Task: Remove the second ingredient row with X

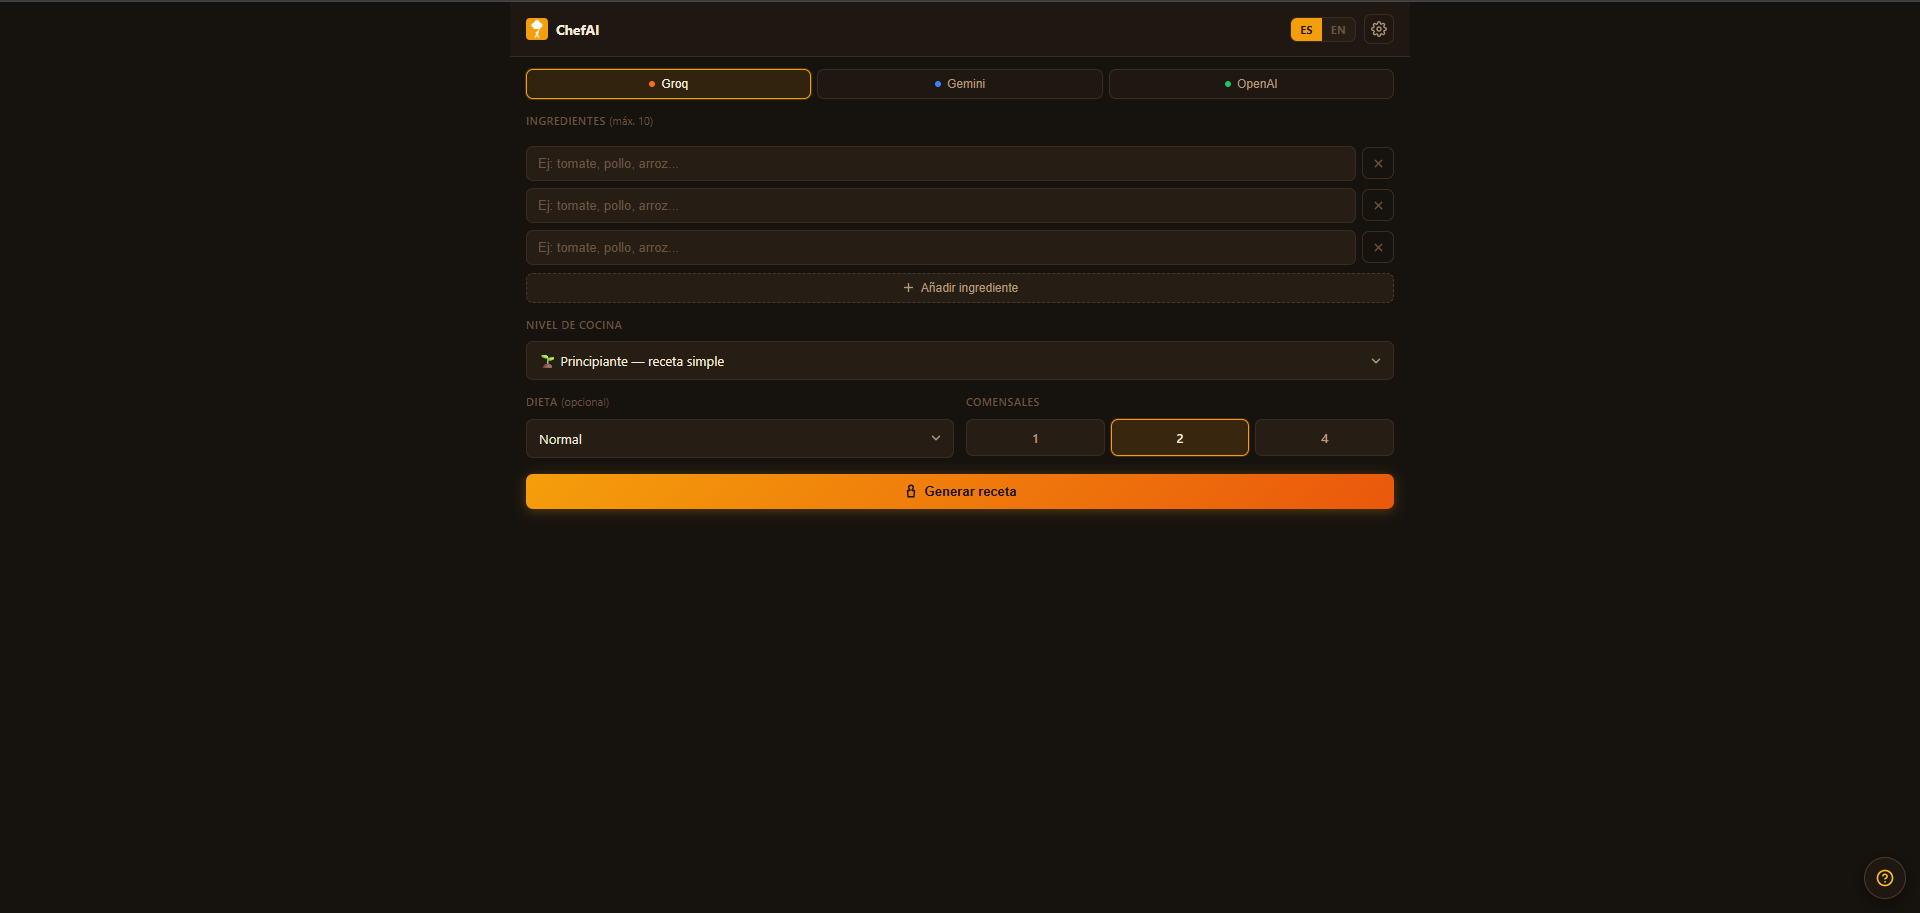Action: [1378, 205]
